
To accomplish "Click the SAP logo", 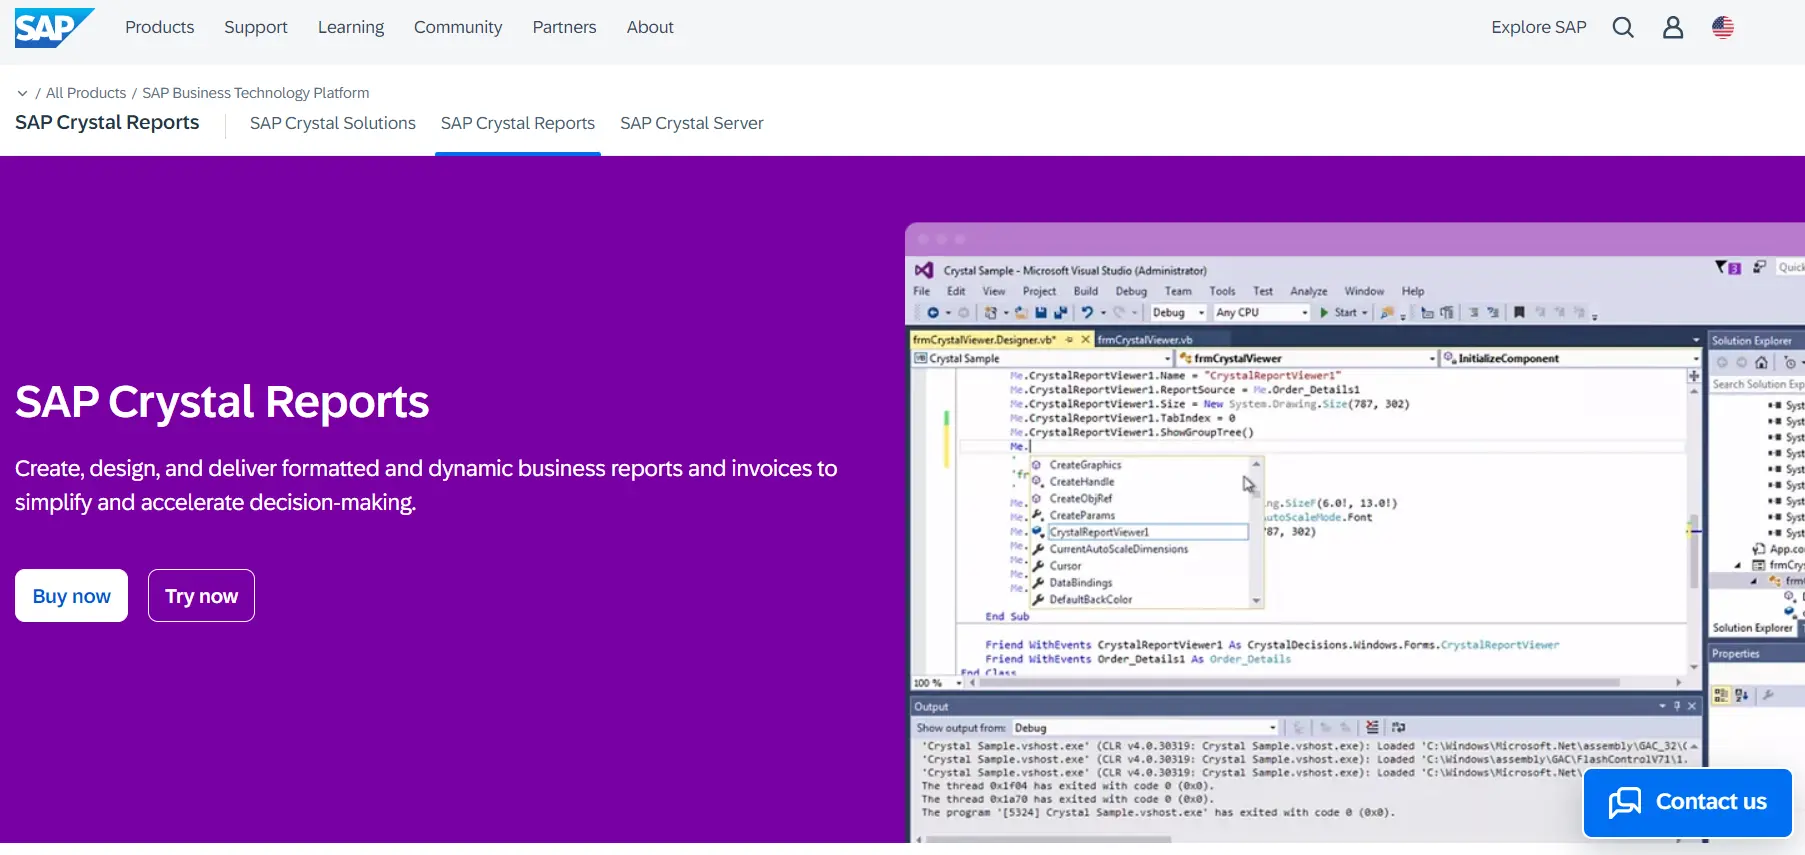I will (54, 27).
